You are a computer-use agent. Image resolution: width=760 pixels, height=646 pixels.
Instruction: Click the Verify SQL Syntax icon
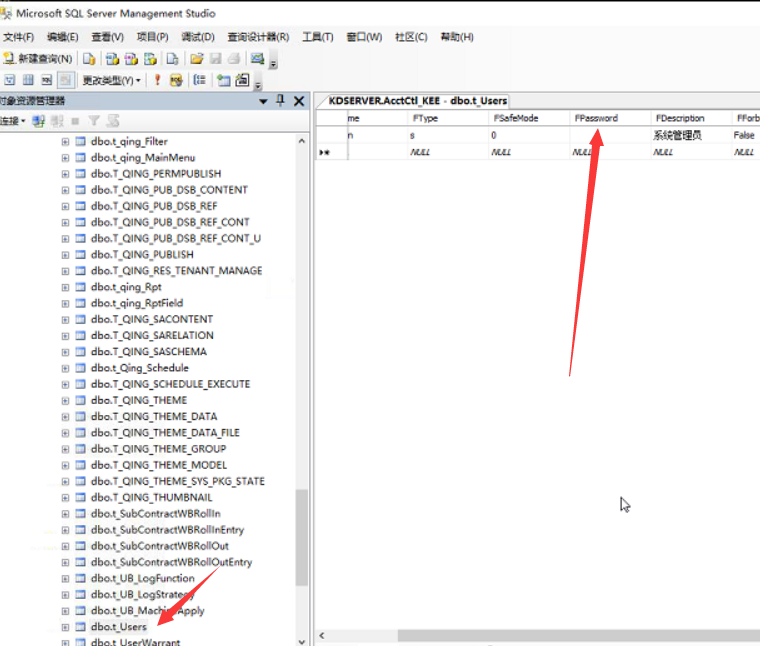coord(176,80)
